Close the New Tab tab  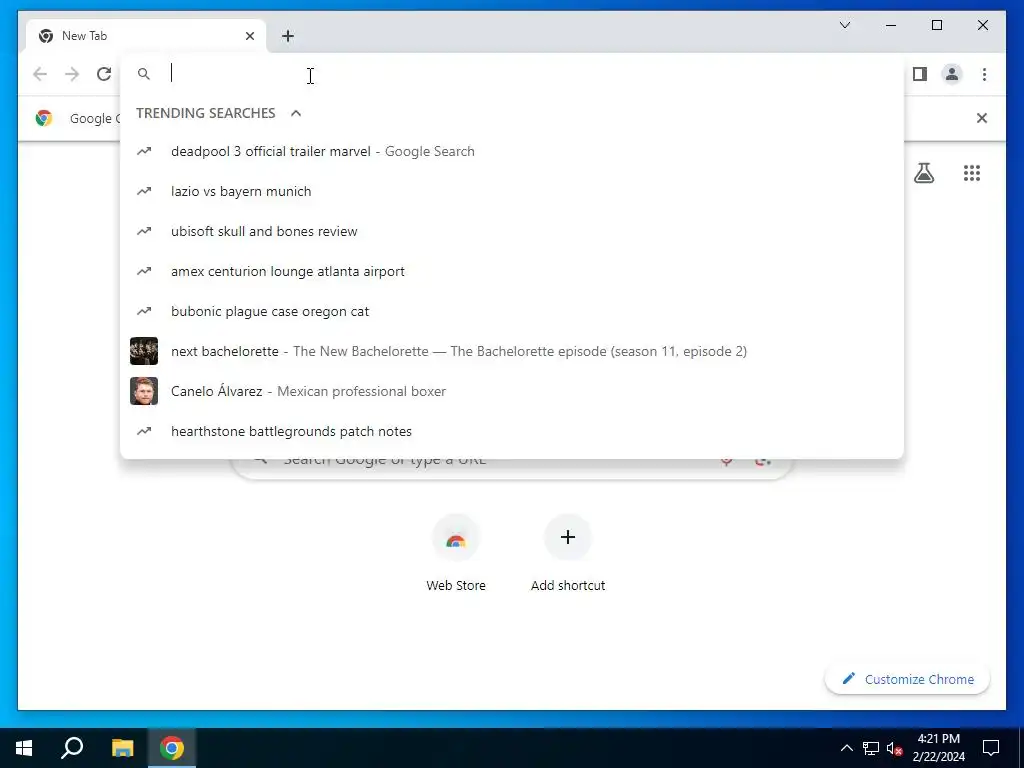pyautogui.click(x=249, y=36)
